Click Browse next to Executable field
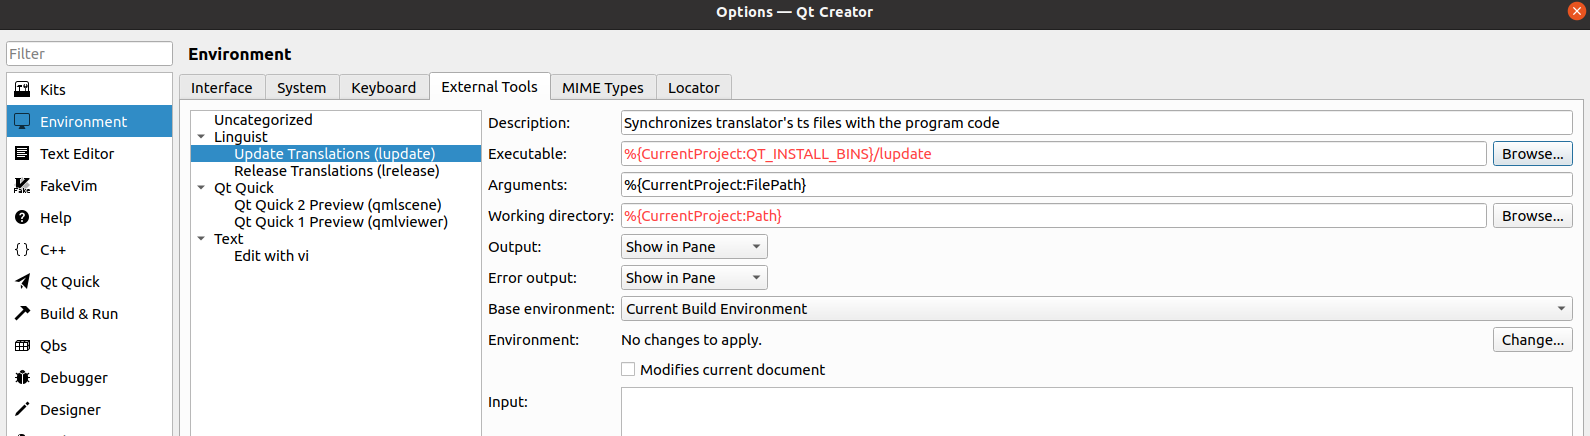 (x=1532, y=154)
